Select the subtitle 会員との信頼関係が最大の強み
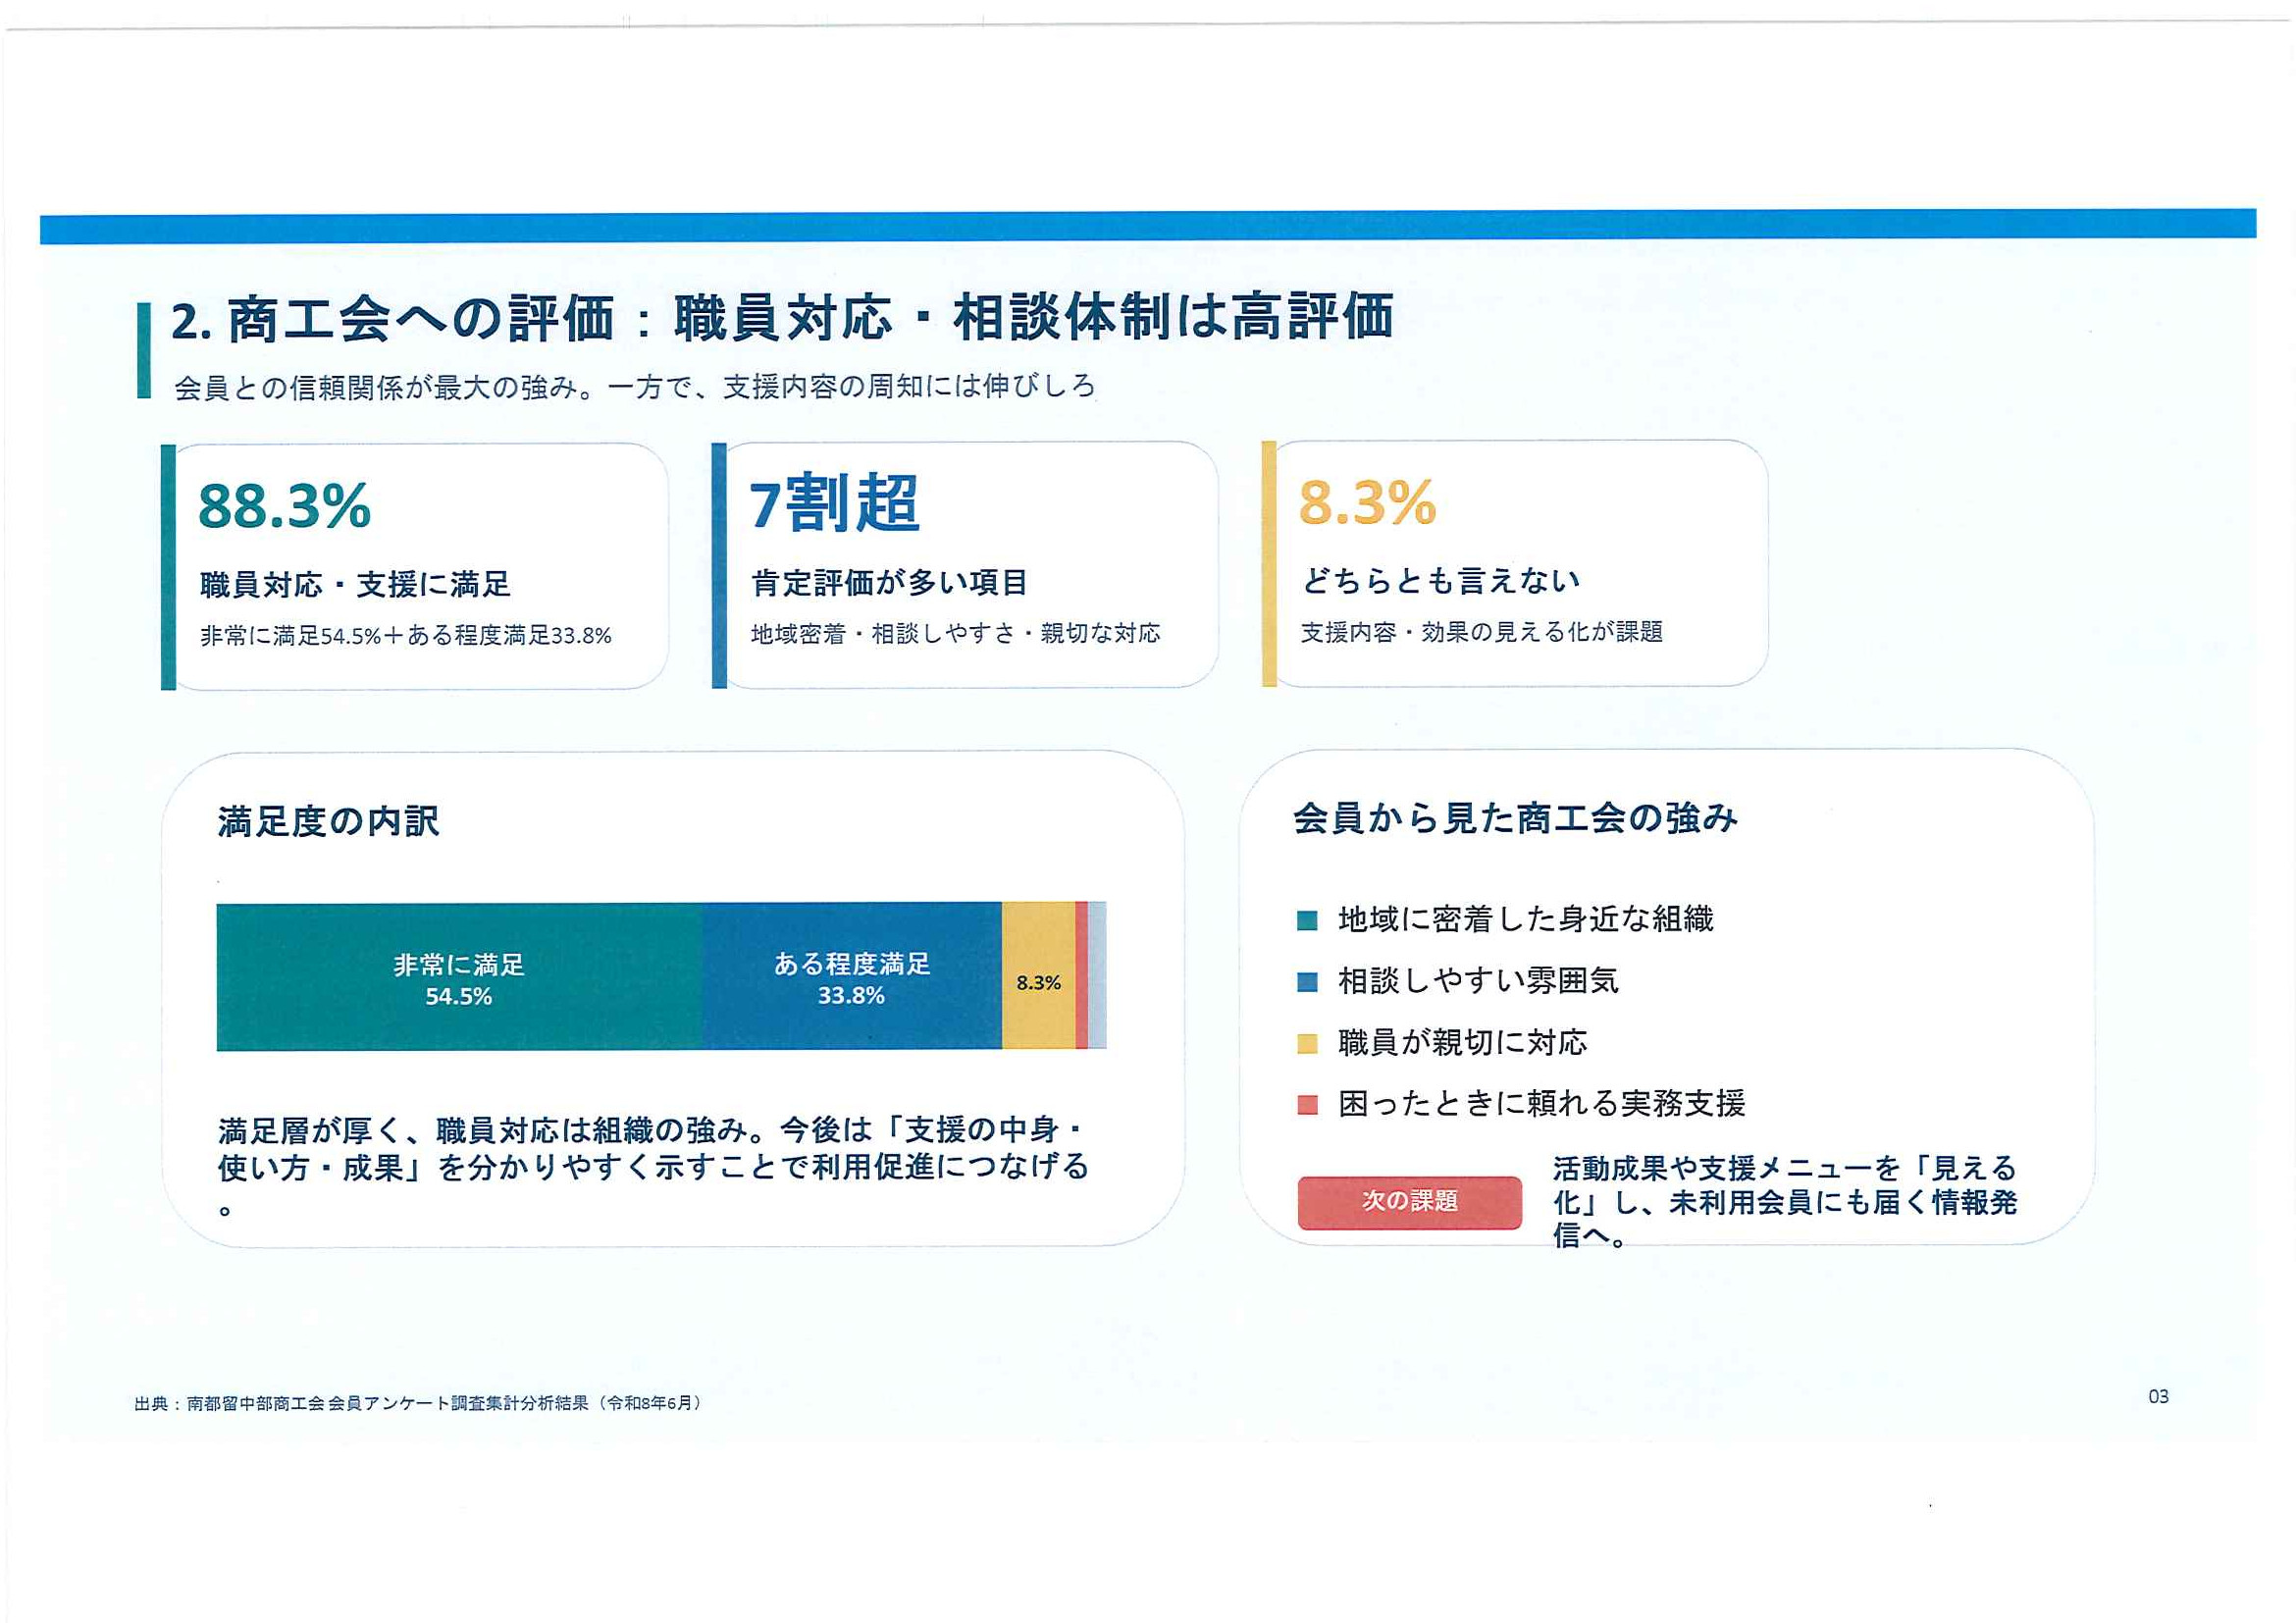This screenshot has width=2296, height=1623. tap(635, 387)
